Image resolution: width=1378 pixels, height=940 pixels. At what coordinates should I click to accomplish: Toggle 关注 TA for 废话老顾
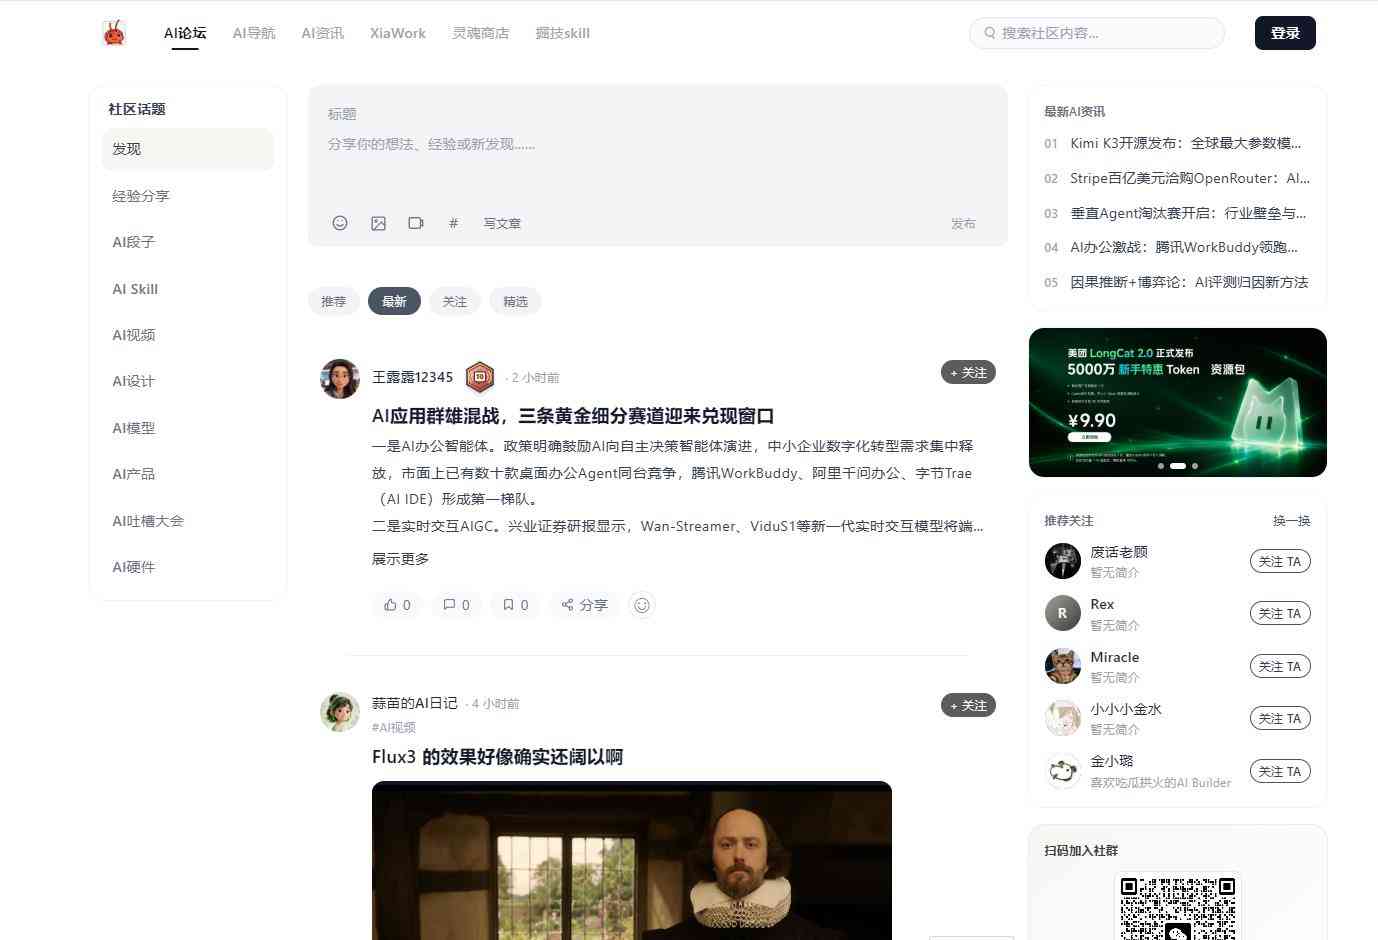pyautogui.click(x=1280, y=561)
